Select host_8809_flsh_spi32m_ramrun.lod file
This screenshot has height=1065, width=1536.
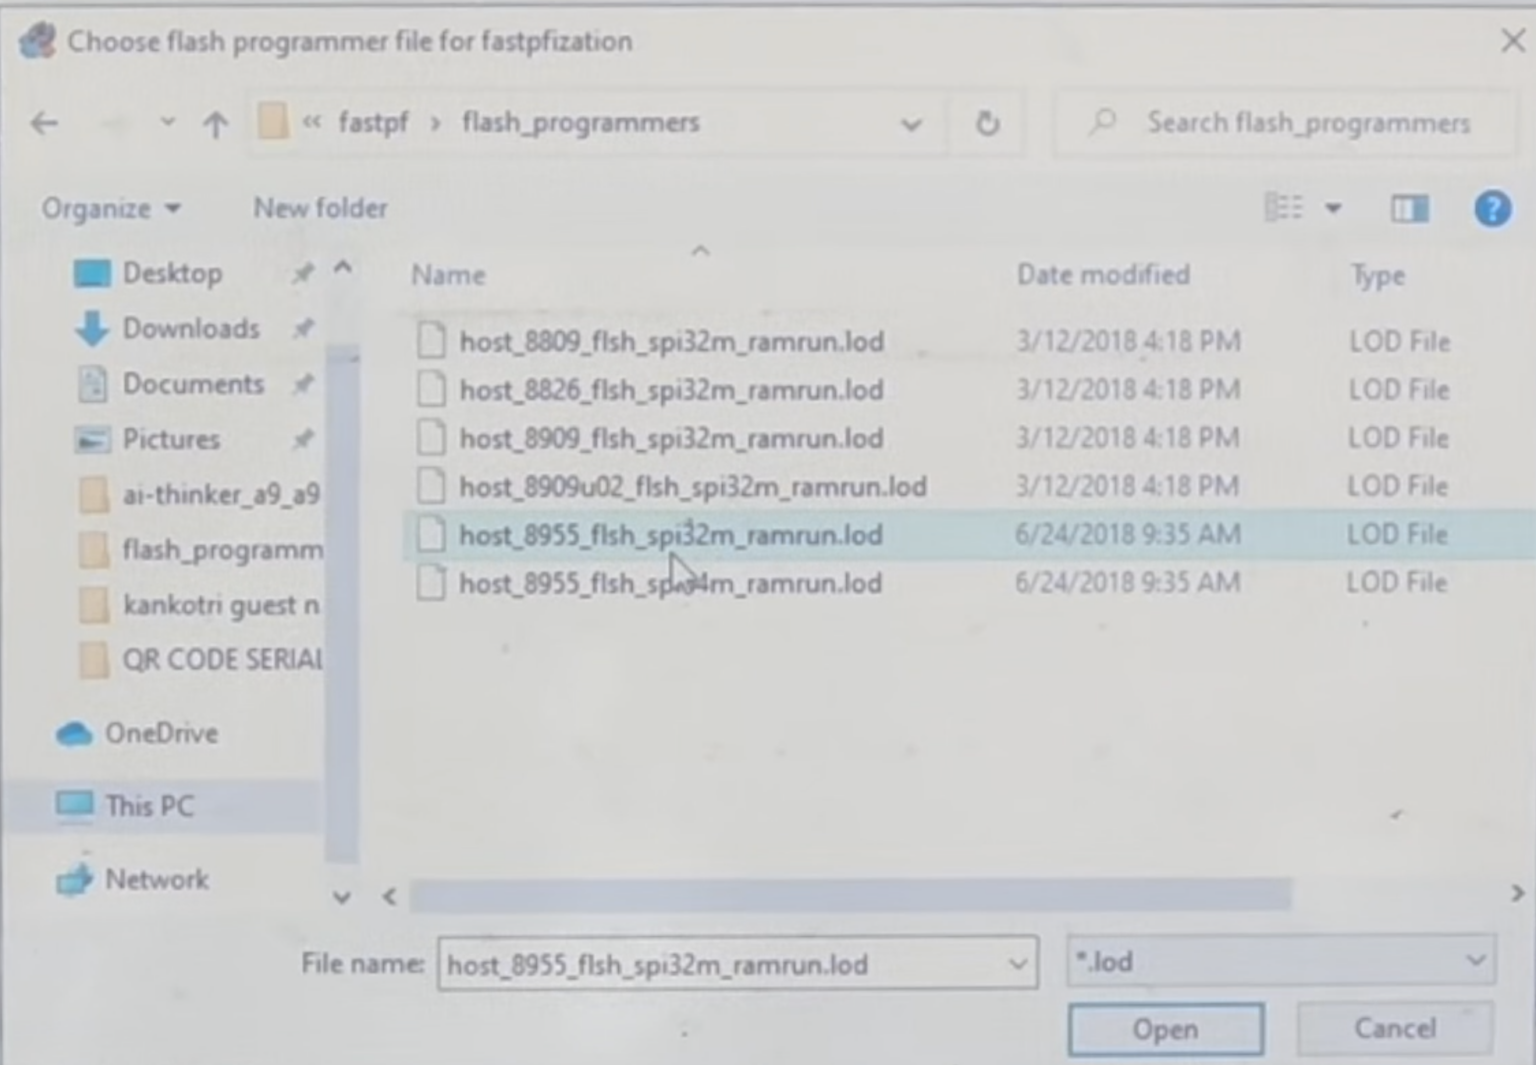point(670,341)
